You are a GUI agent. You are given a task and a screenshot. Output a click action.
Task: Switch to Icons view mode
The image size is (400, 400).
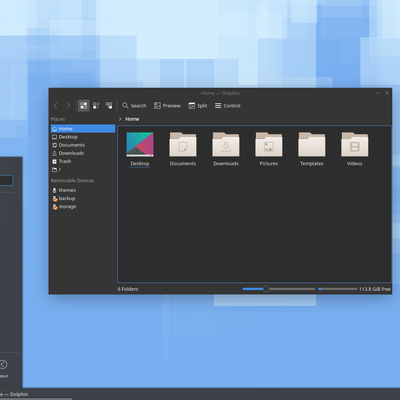[x=84, y=106]
